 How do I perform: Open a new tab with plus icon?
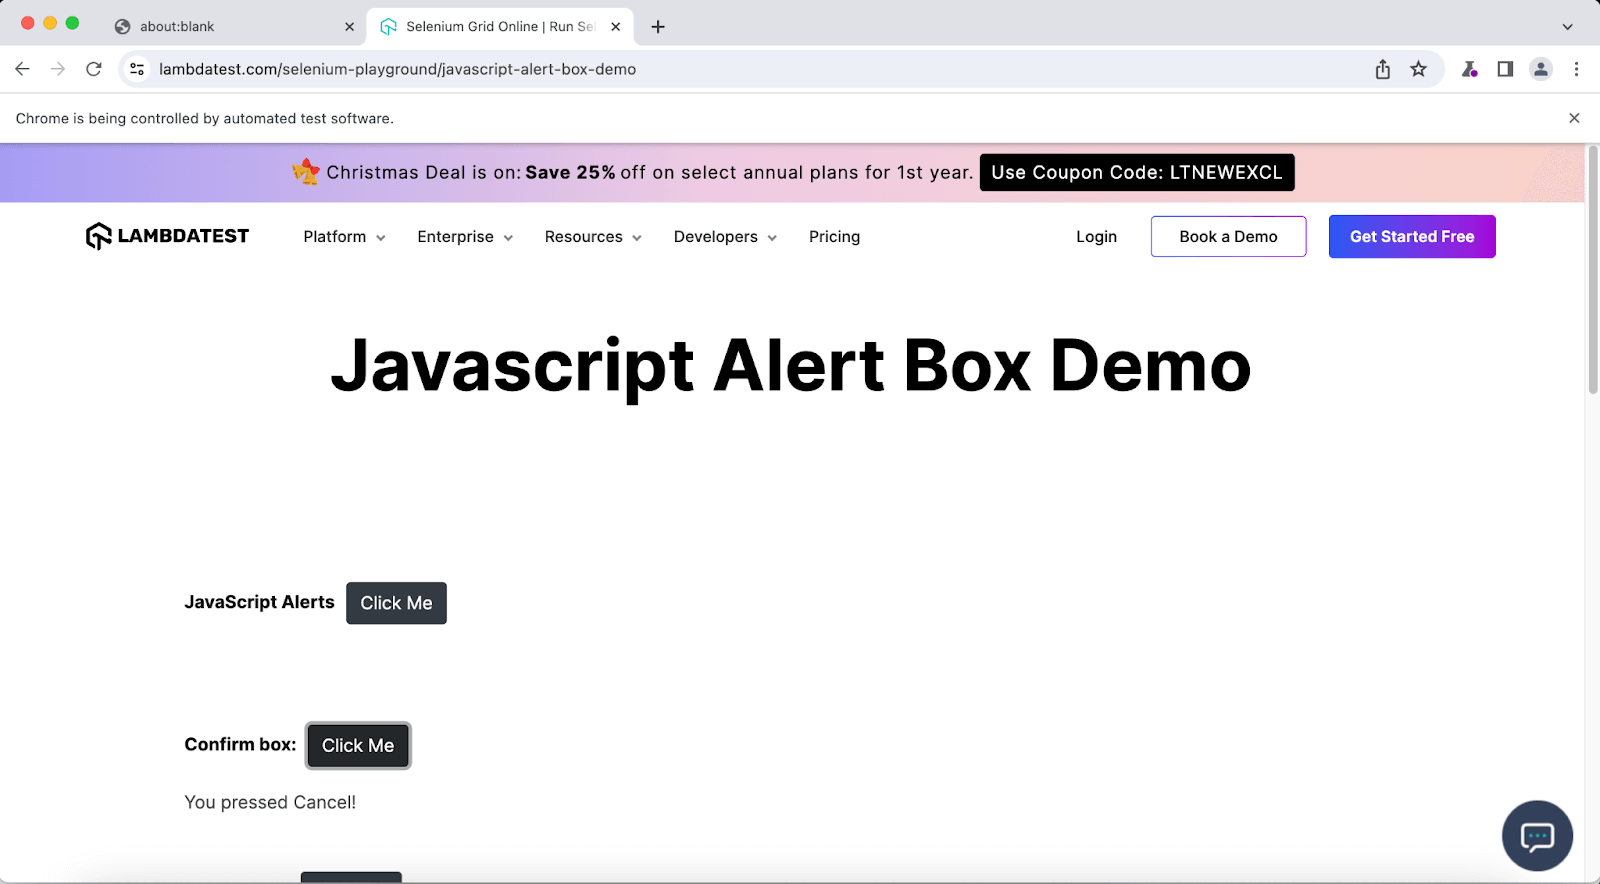[658, 27]
